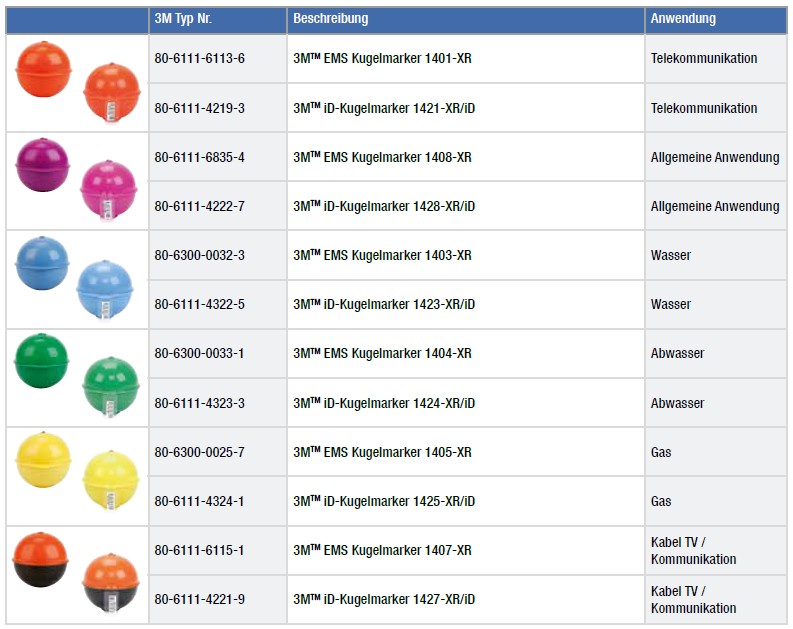Click the 'Beschreibung' column header
Image resolution: width=793 pixels, height=629 pixels.
(331, 19)
